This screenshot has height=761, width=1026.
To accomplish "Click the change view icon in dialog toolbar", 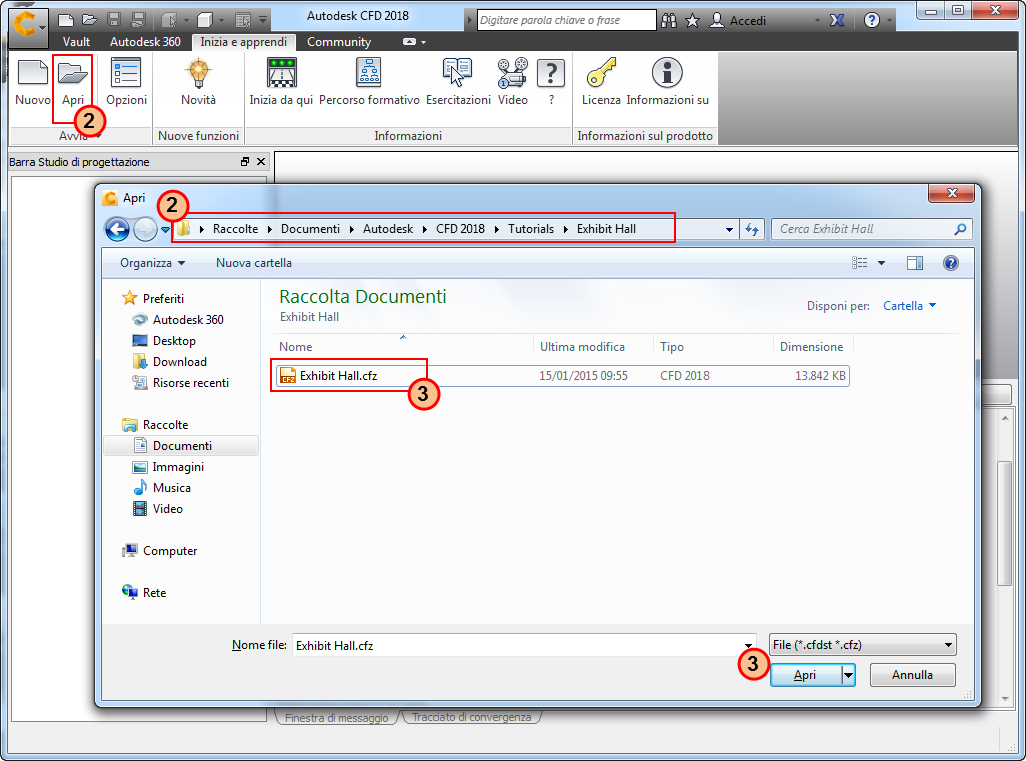I will click(x=860, y=263).
